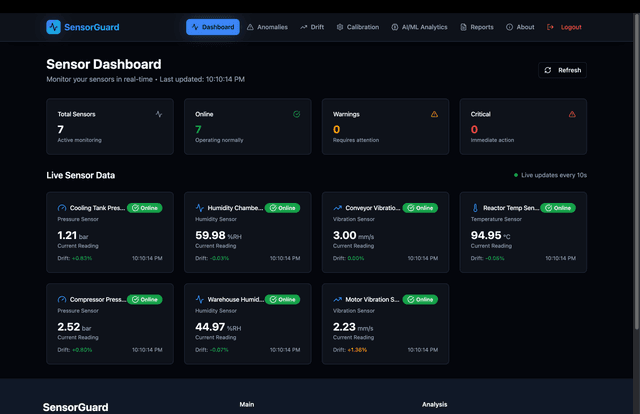Click the Critical card red alert icon
This screenshot has height=414, width=640.
click(x=572, y=114)
